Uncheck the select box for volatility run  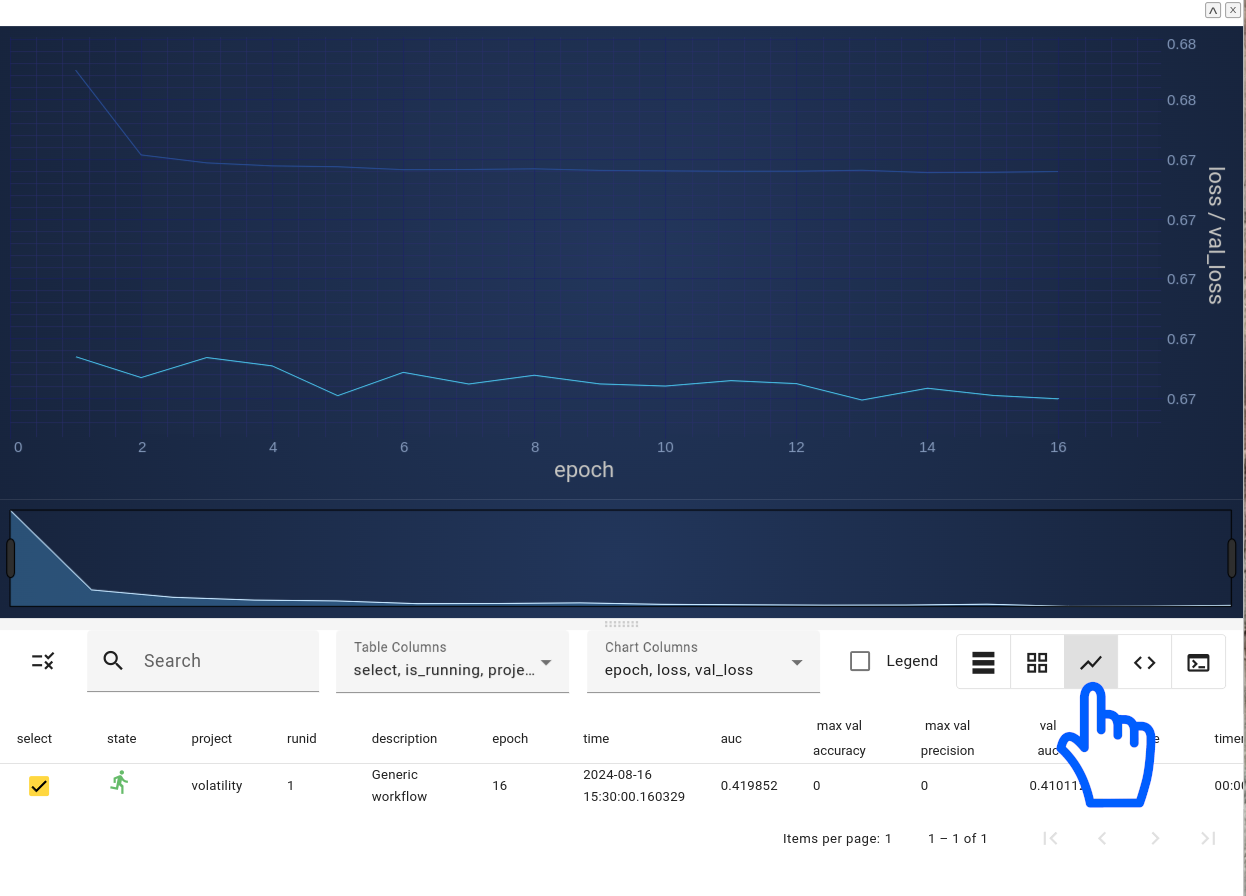click(x=39, y=786)
